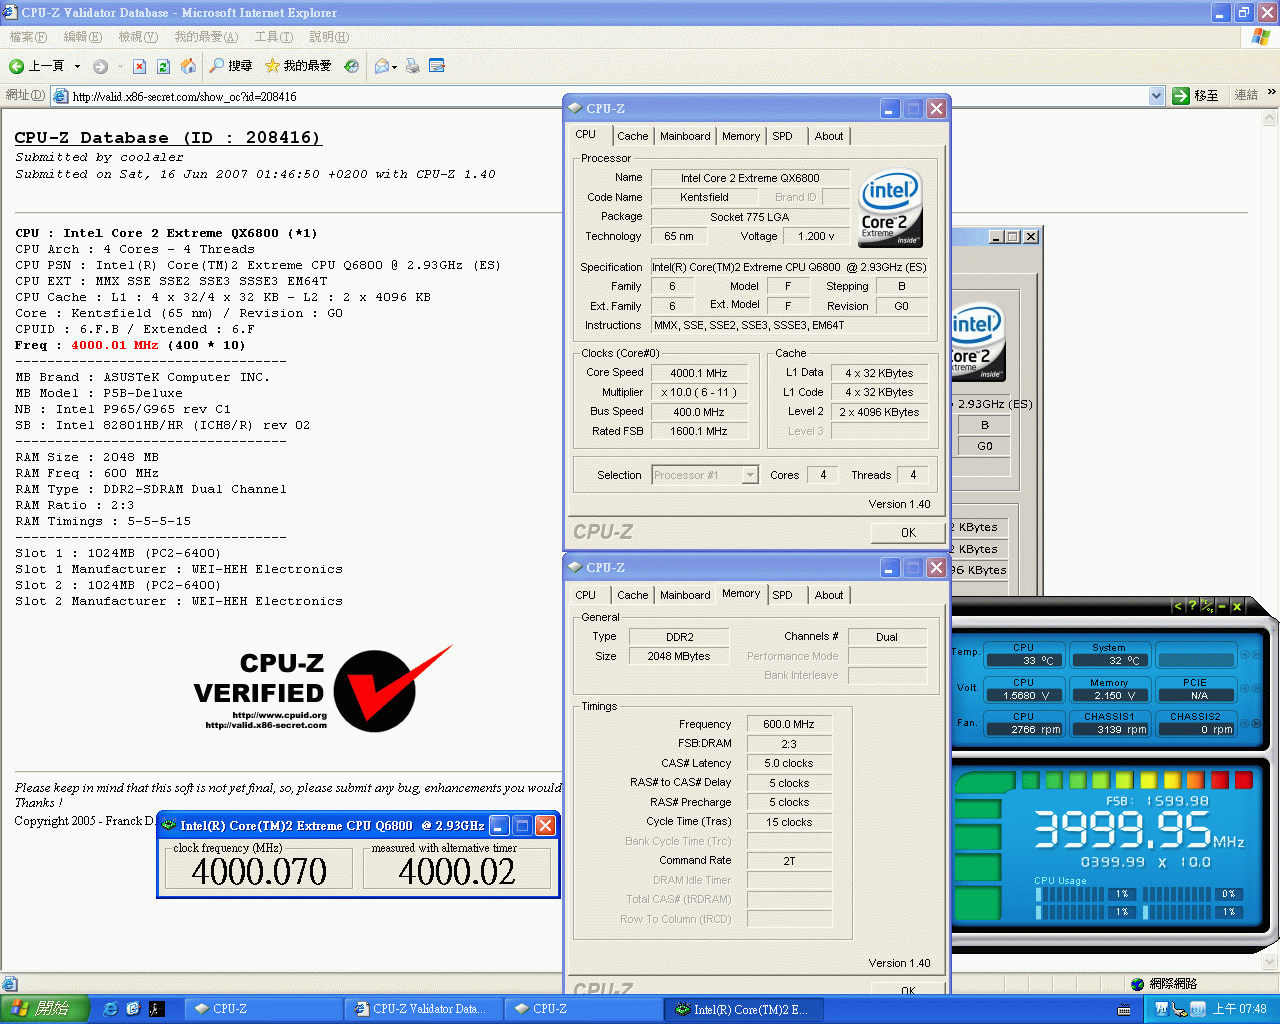Click the IE Mail envelope icon
The width and height of the screenshot is (1280, 1024).
pyautogui.click(x=381, y=66)
